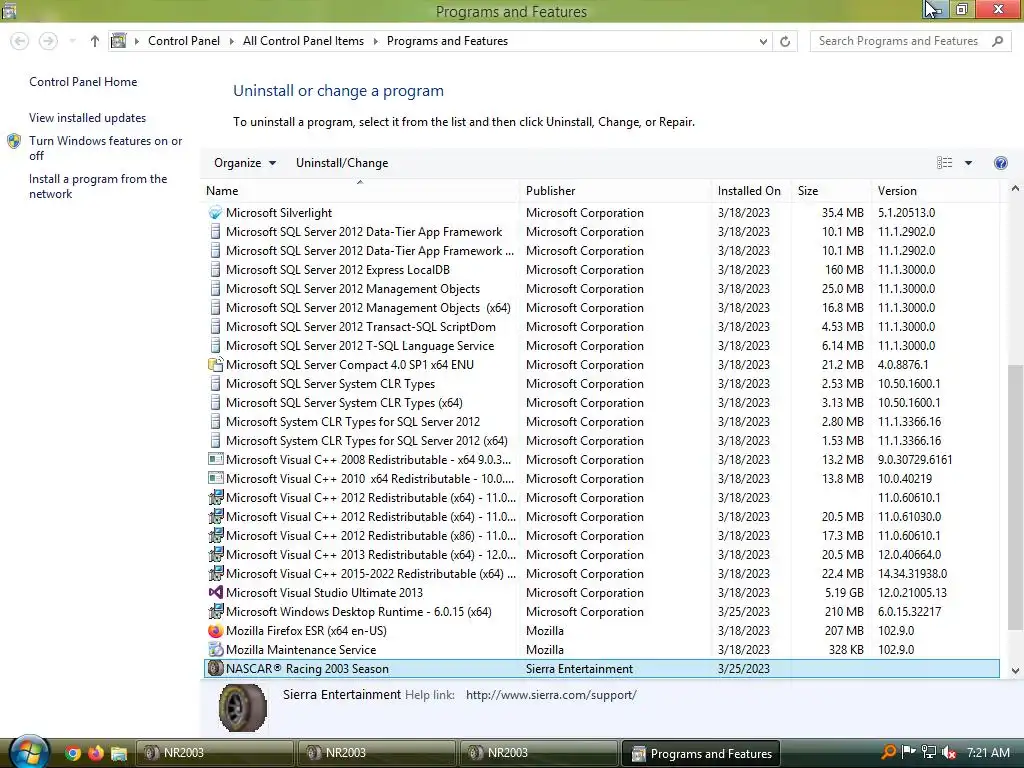
Task: Sort by the Publisher column header
Action: tap(615, 191)
